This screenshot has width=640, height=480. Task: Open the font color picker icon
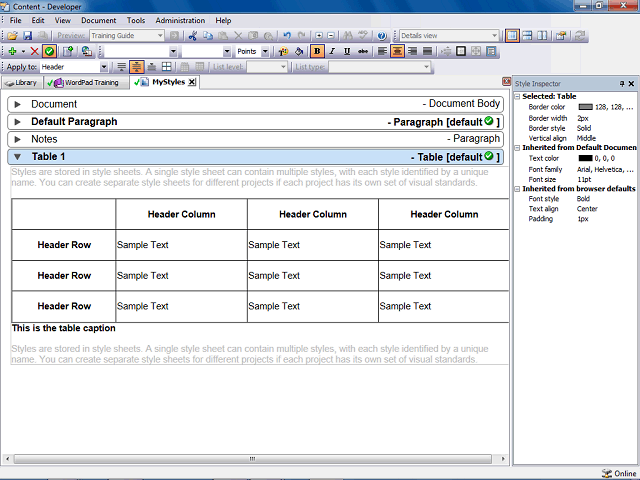(x=283, y=51)
